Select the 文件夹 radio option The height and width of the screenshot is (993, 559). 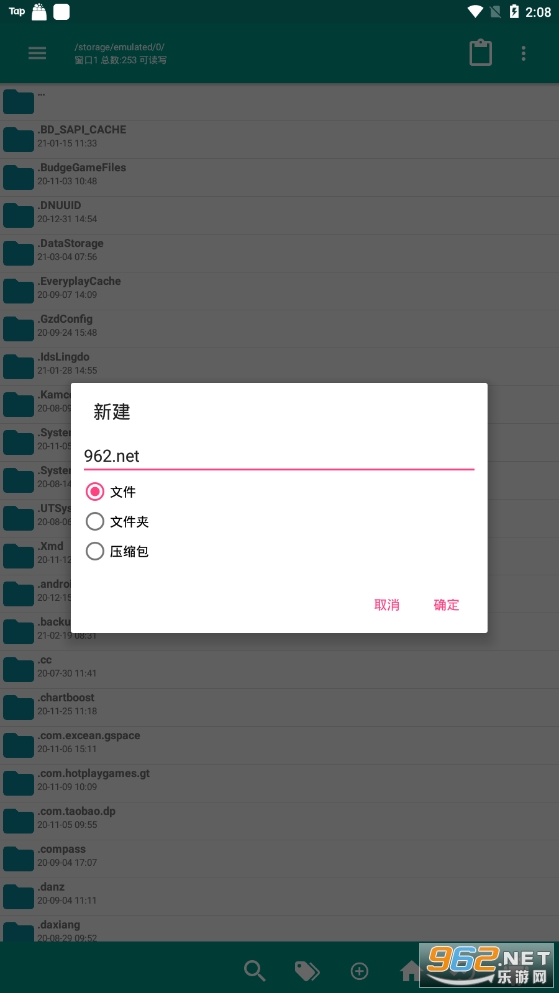pyautogui.click(x=117, y=522)
